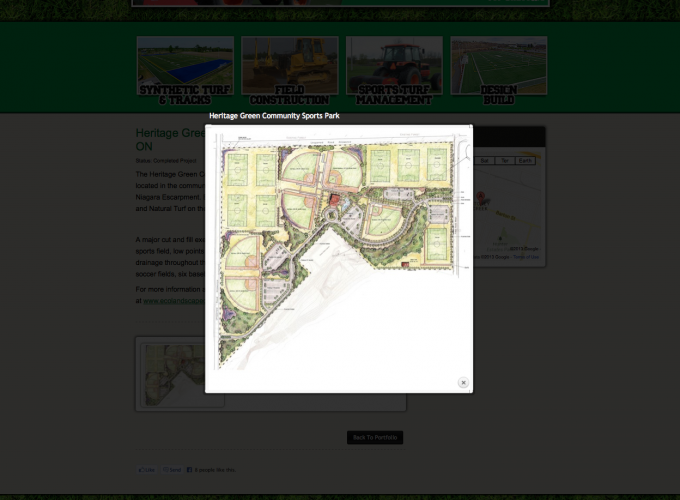The width and height of the screenshot is (680, 500).
Task: Switch map to Ter view
Action: 505,160
